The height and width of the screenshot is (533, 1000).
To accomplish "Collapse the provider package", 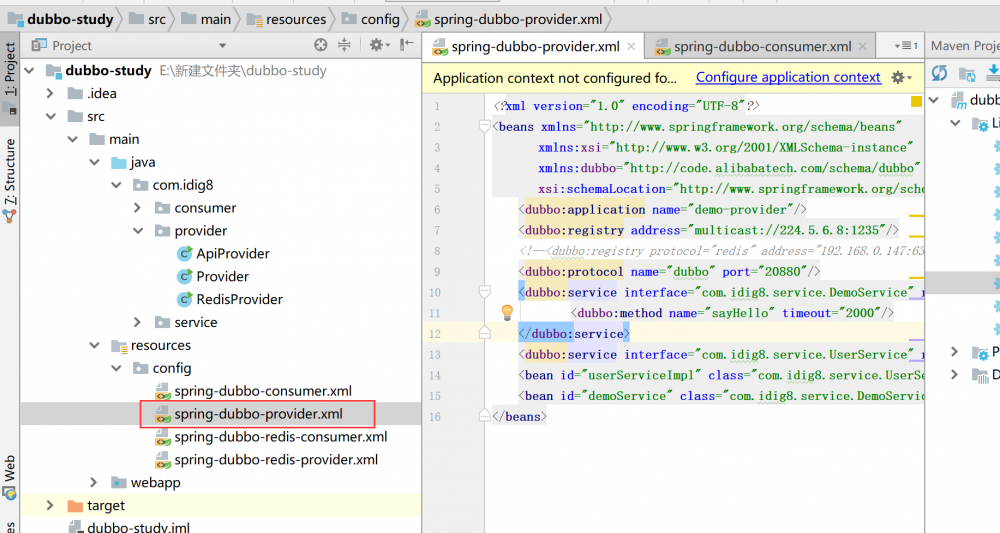I will (138, 231).
